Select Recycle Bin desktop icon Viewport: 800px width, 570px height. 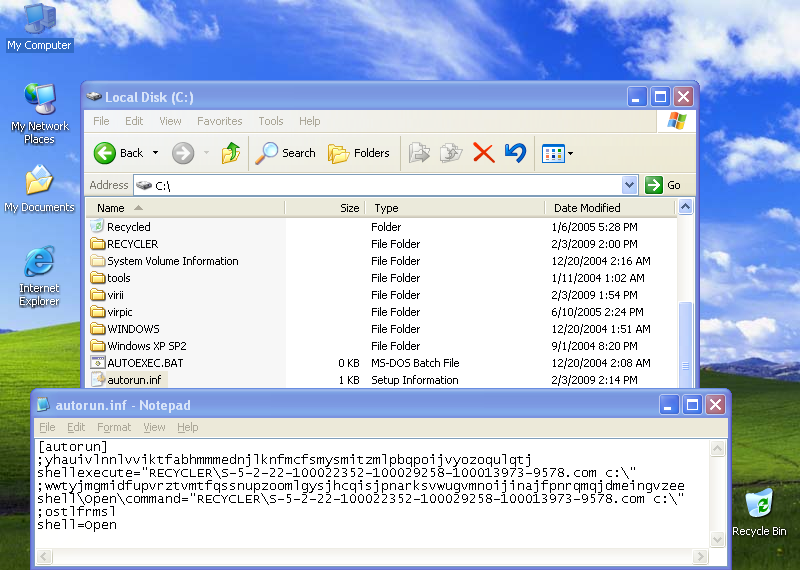[759, 504]
